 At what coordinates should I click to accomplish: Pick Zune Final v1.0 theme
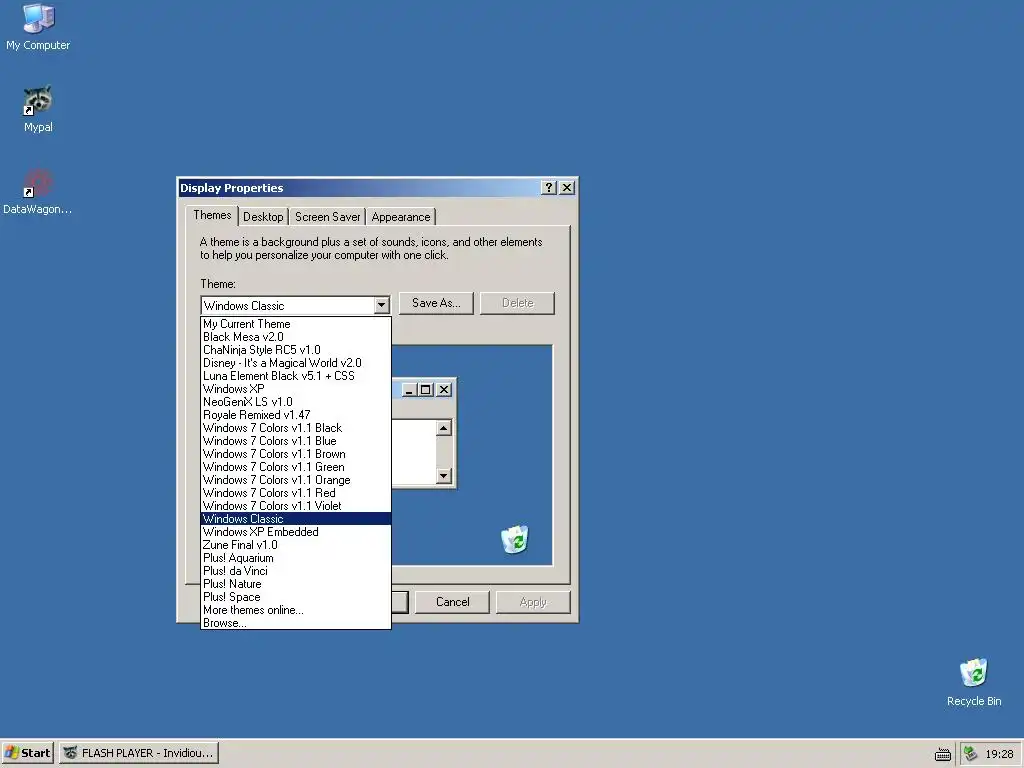pyautogui.click(x=296, y=545)
